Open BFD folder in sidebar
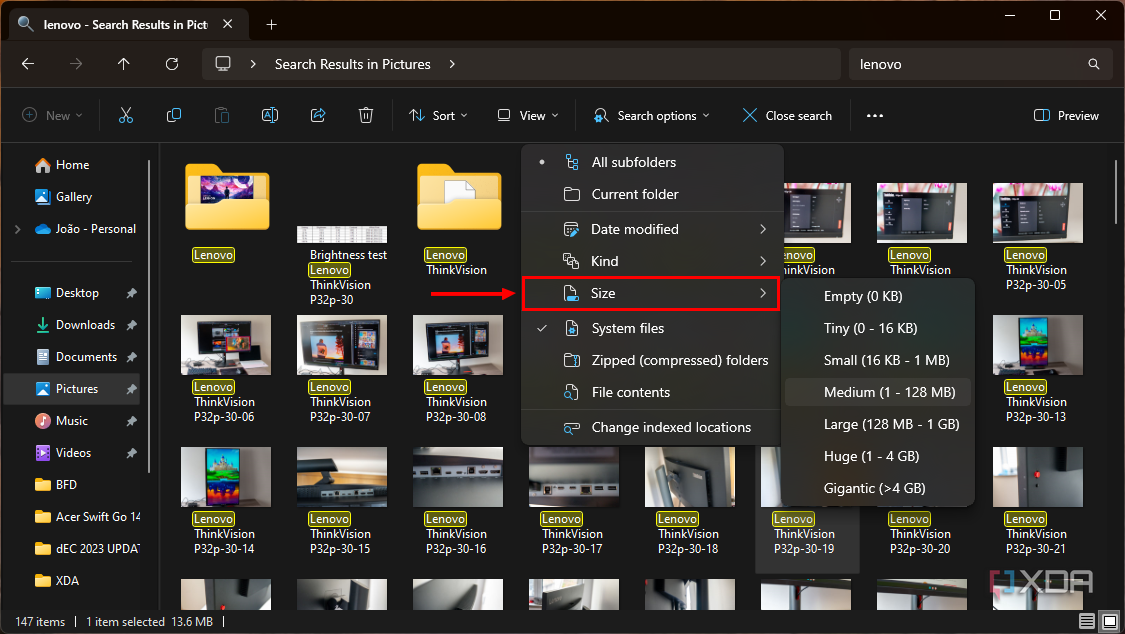 tap(56, 485)
